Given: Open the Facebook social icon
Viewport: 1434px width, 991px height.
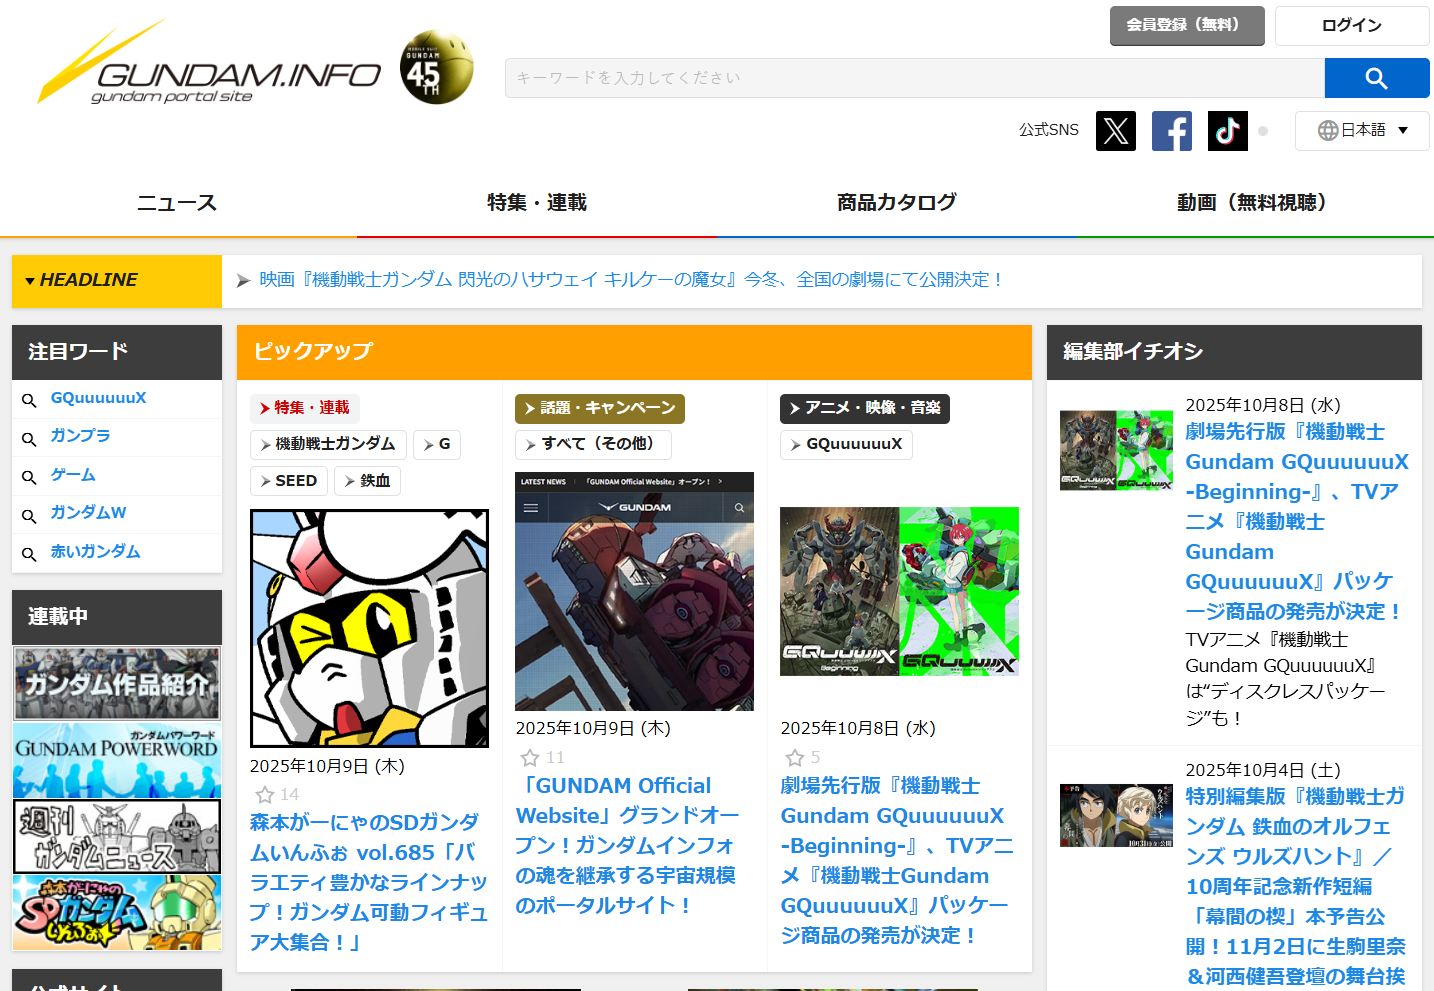Looking at the screenshot, I should (x=1171, y=131).
